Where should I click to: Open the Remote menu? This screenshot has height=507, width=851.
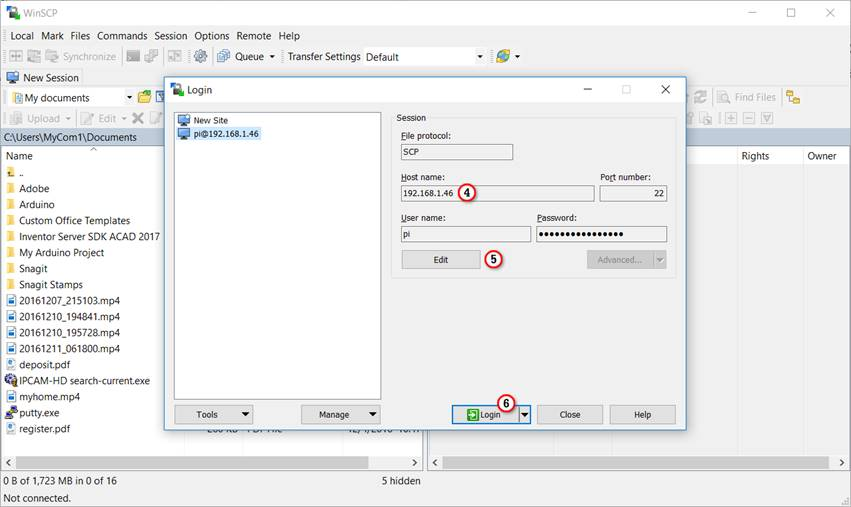coord(253,36)
